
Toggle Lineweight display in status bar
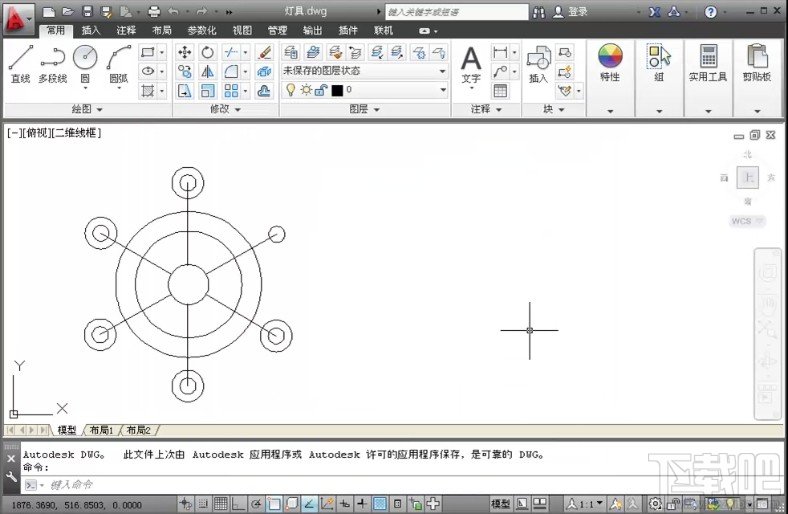362,503
